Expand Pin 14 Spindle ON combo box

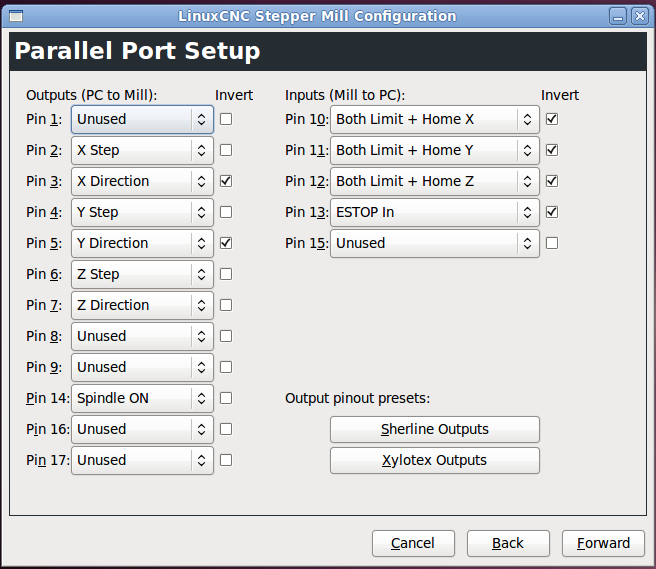point(142,398)
